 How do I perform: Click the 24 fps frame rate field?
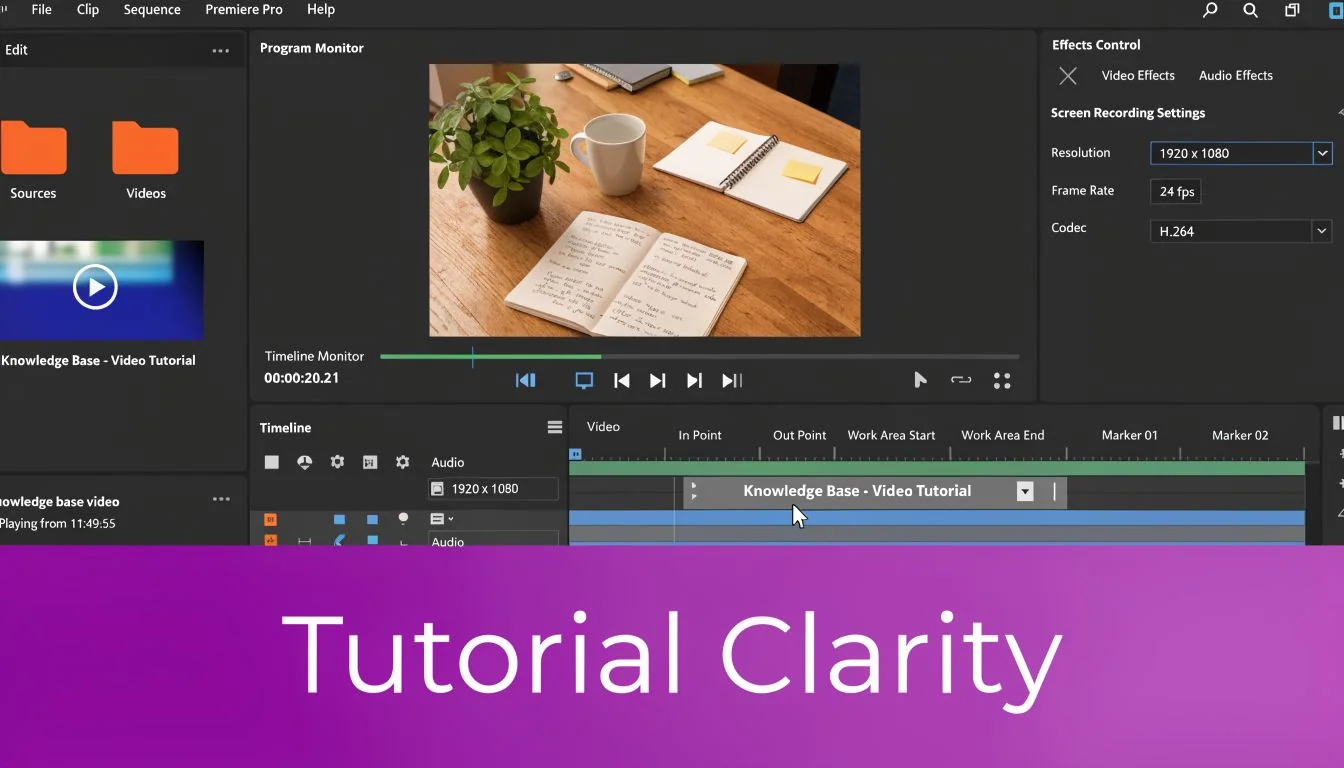[x=1175, y=192]
